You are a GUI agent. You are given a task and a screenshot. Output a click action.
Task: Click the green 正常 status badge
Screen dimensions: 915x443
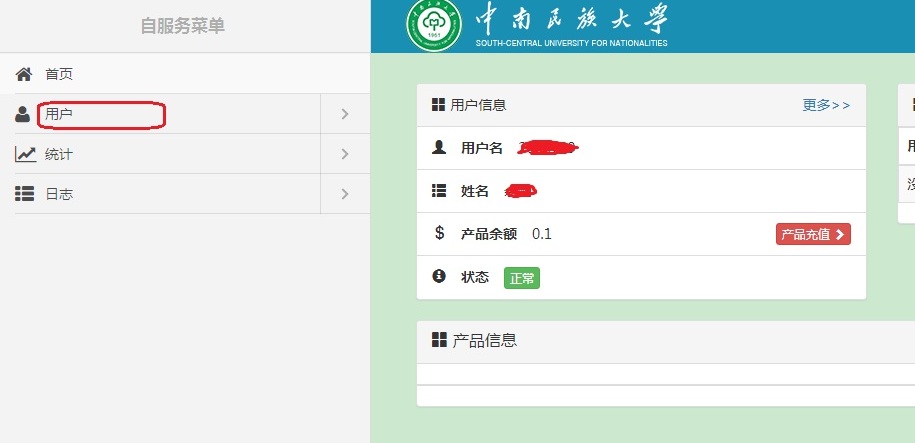[x=522, y=278]
